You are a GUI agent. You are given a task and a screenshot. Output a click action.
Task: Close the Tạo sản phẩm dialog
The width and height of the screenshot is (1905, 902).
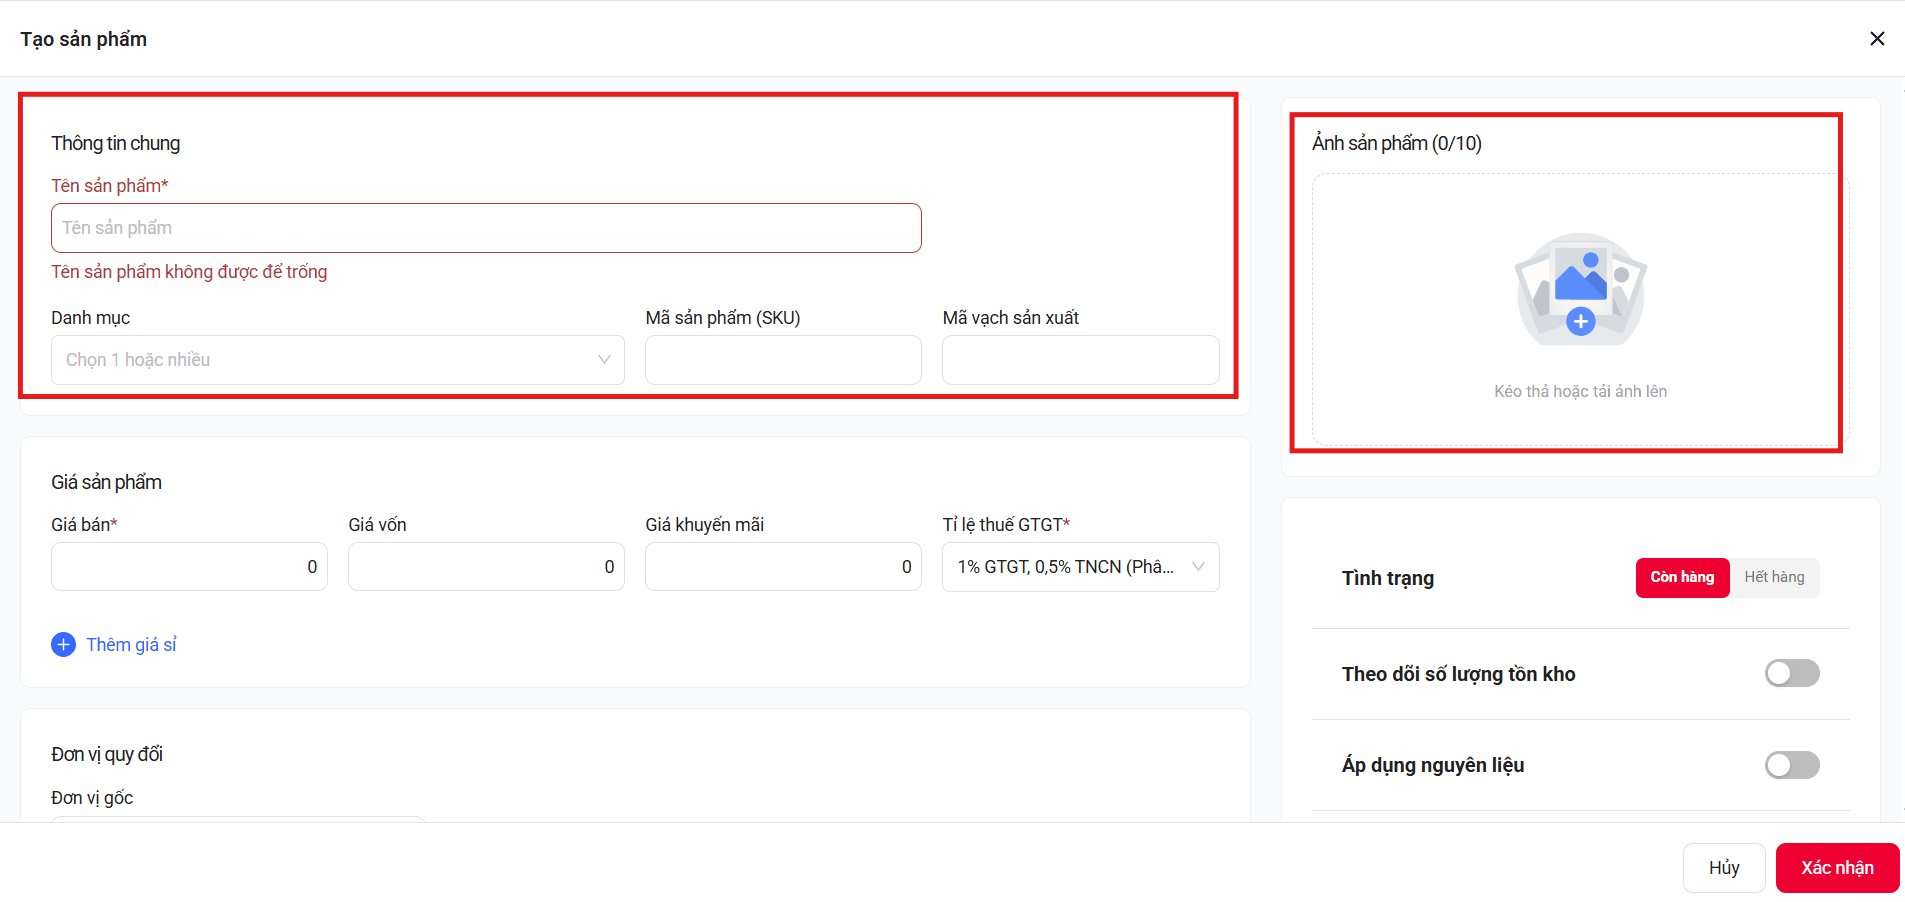coord(1877,38)
